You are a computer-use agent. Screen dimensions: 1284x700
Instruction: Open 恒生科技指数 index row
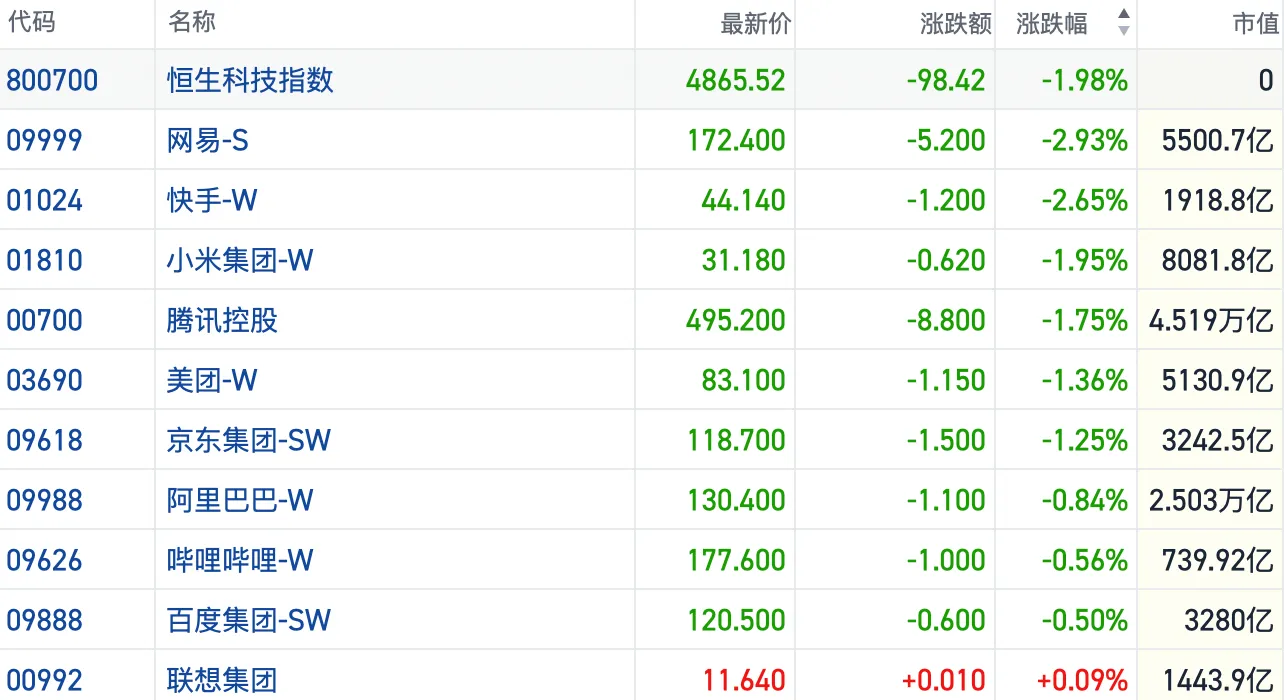coord(250,80)
